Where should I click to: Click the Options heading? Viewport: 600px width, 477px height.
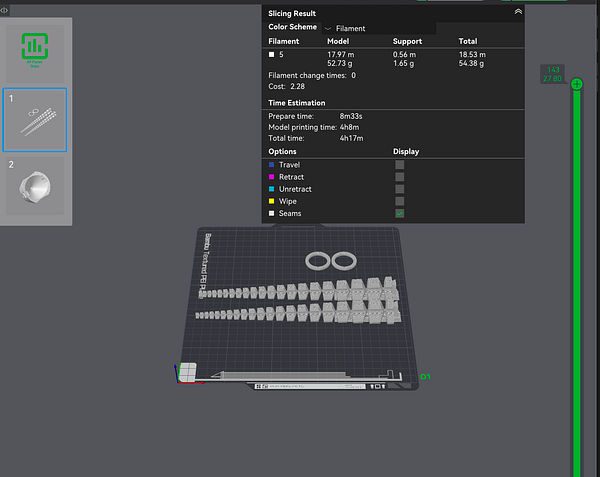[282, 151]
